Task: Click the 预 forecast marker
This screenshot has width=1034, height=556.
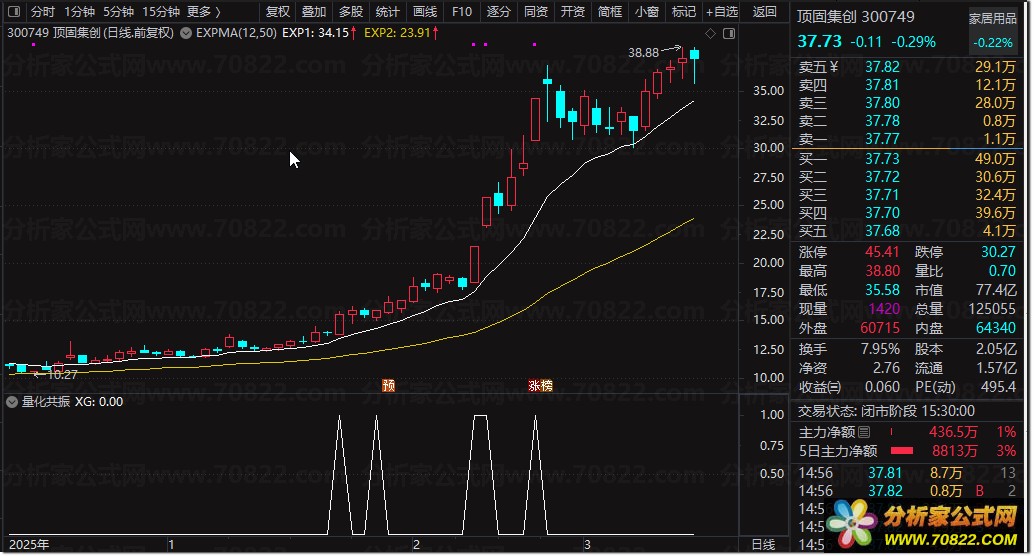Action: pyautogui.click(x=388, y=385)
